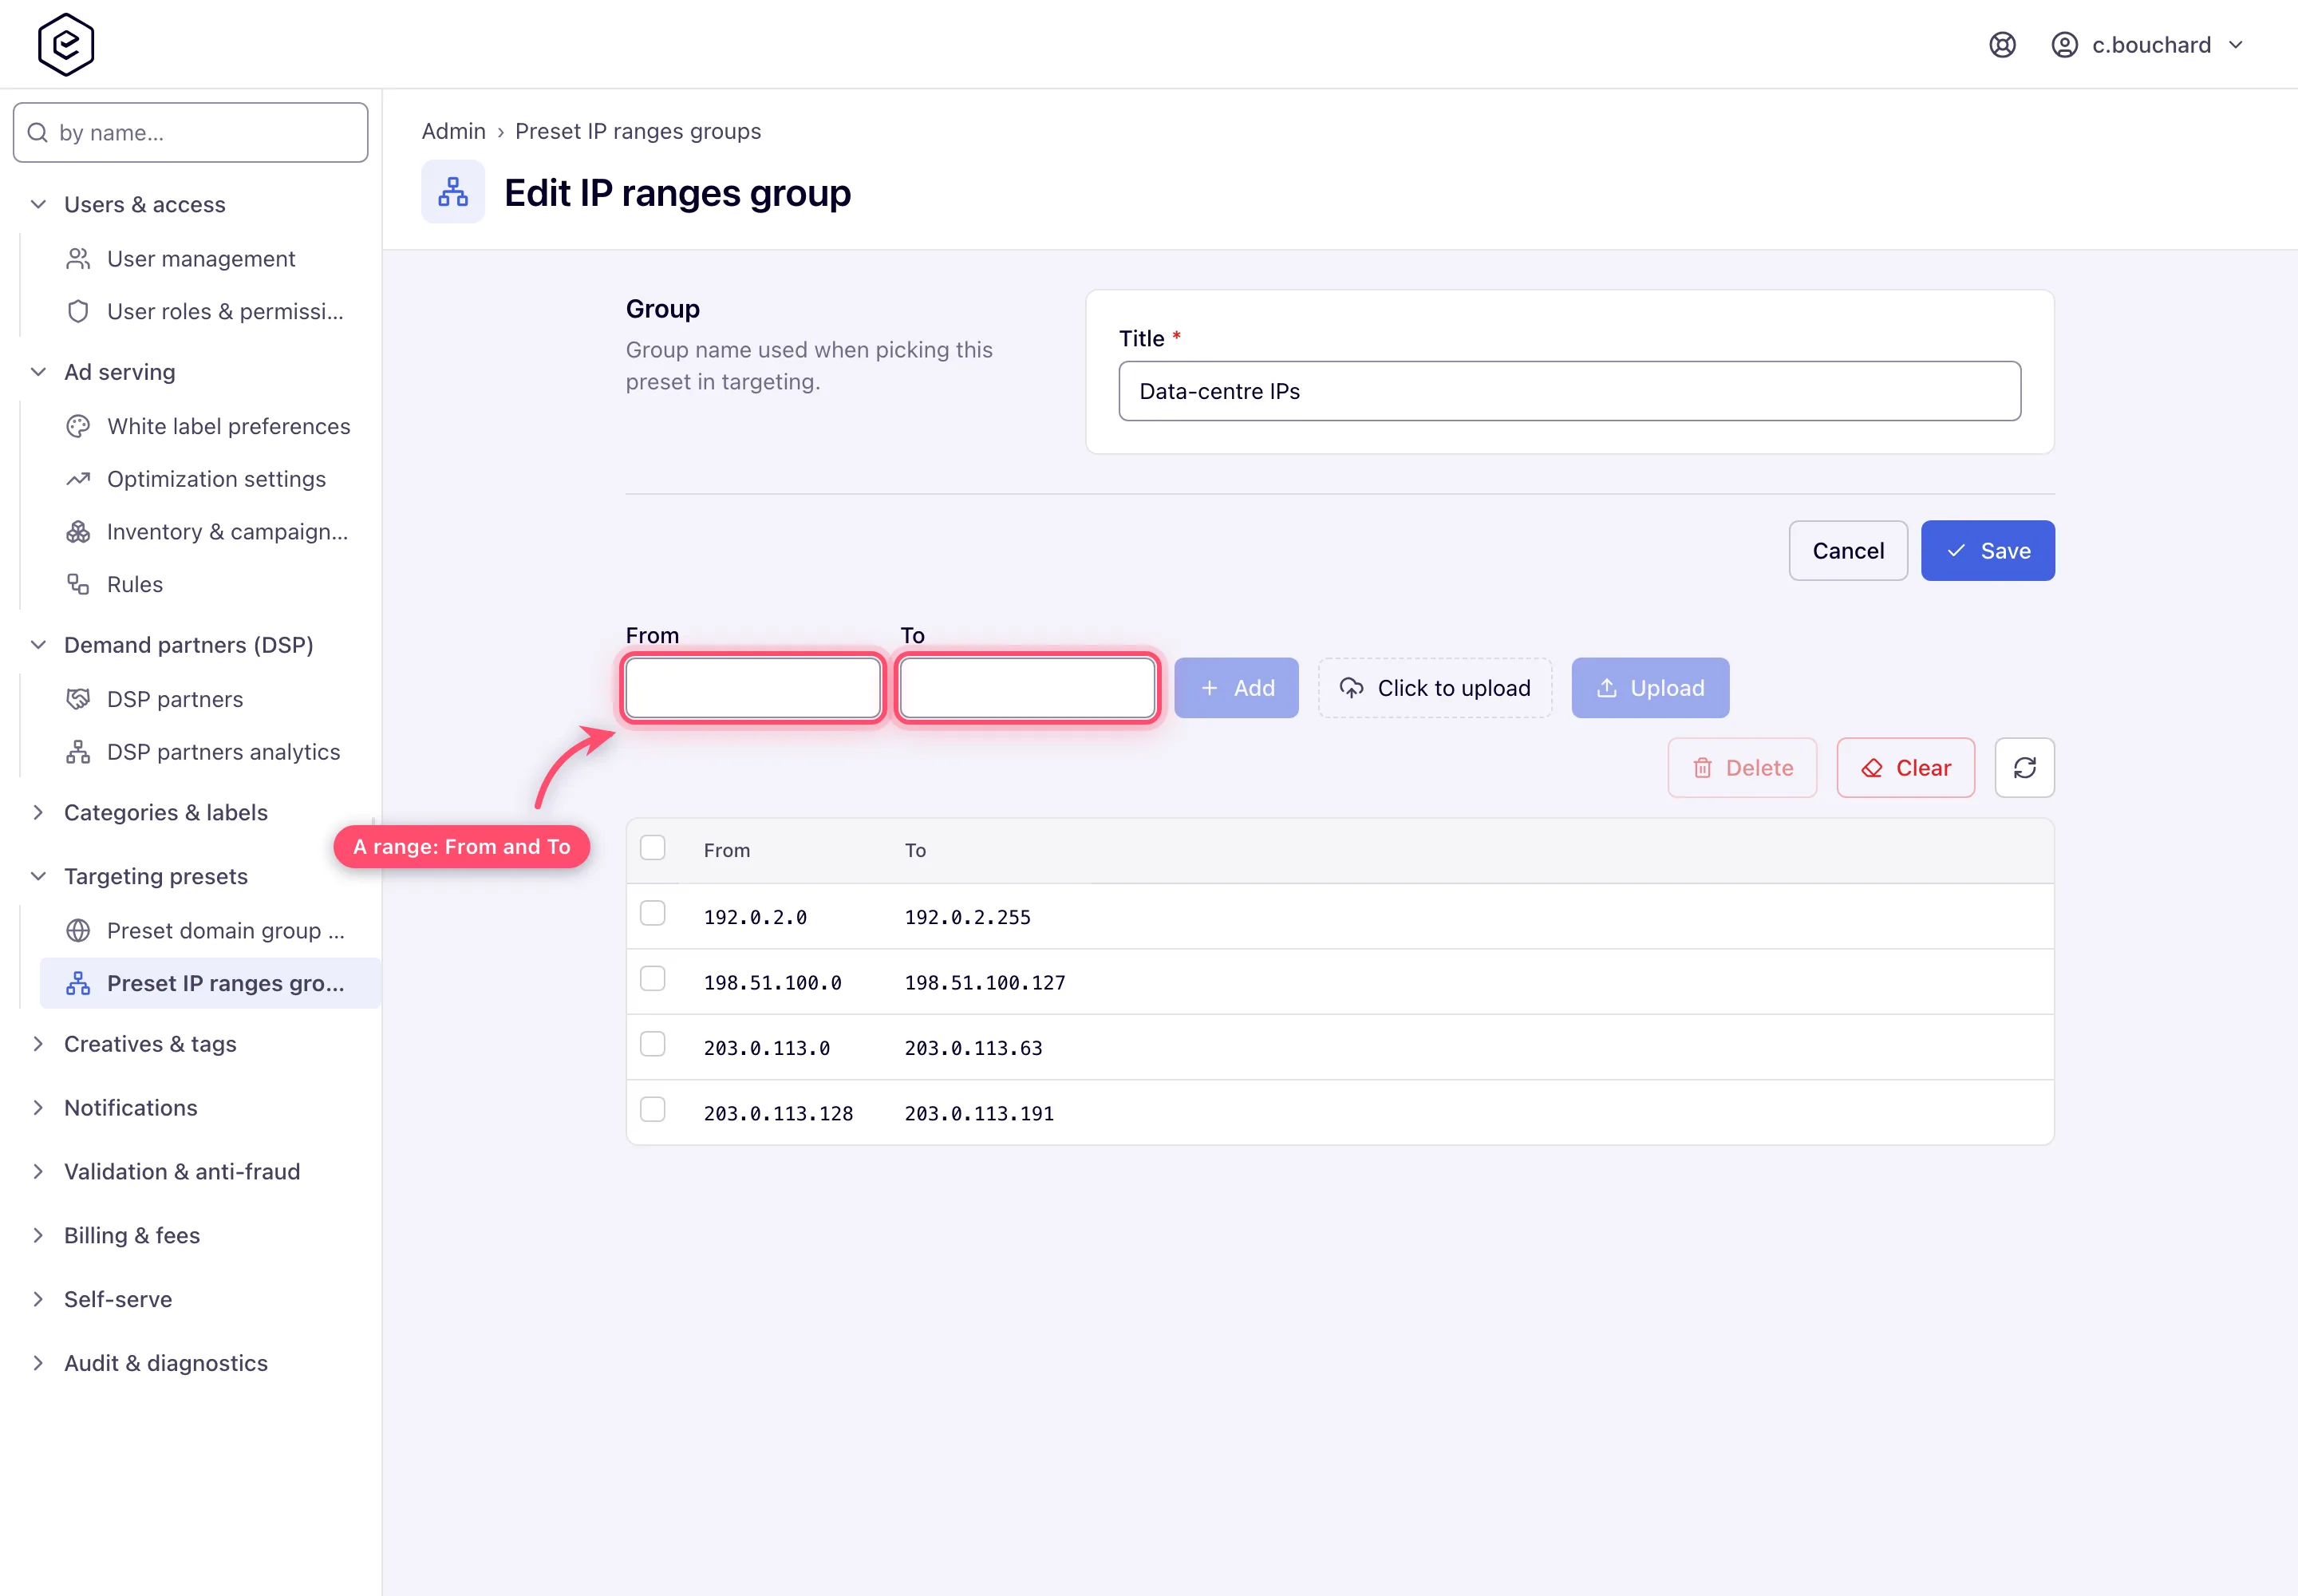Click the shield icon for User roles
The height and width of the screenshot is (1596, 2298).
coord(78,311)
